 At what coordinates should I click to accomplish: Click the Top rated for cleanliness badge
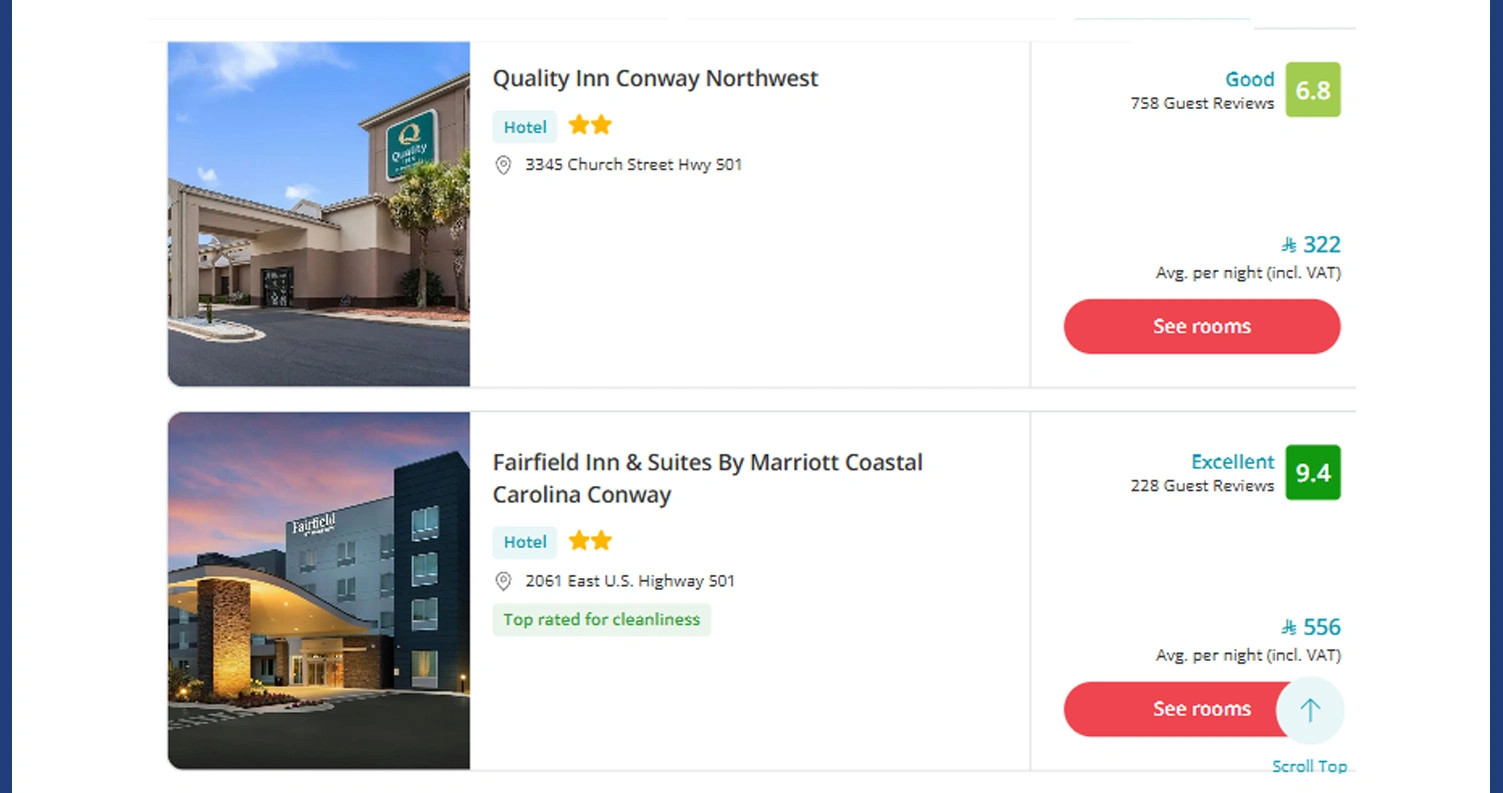(601, 619)
